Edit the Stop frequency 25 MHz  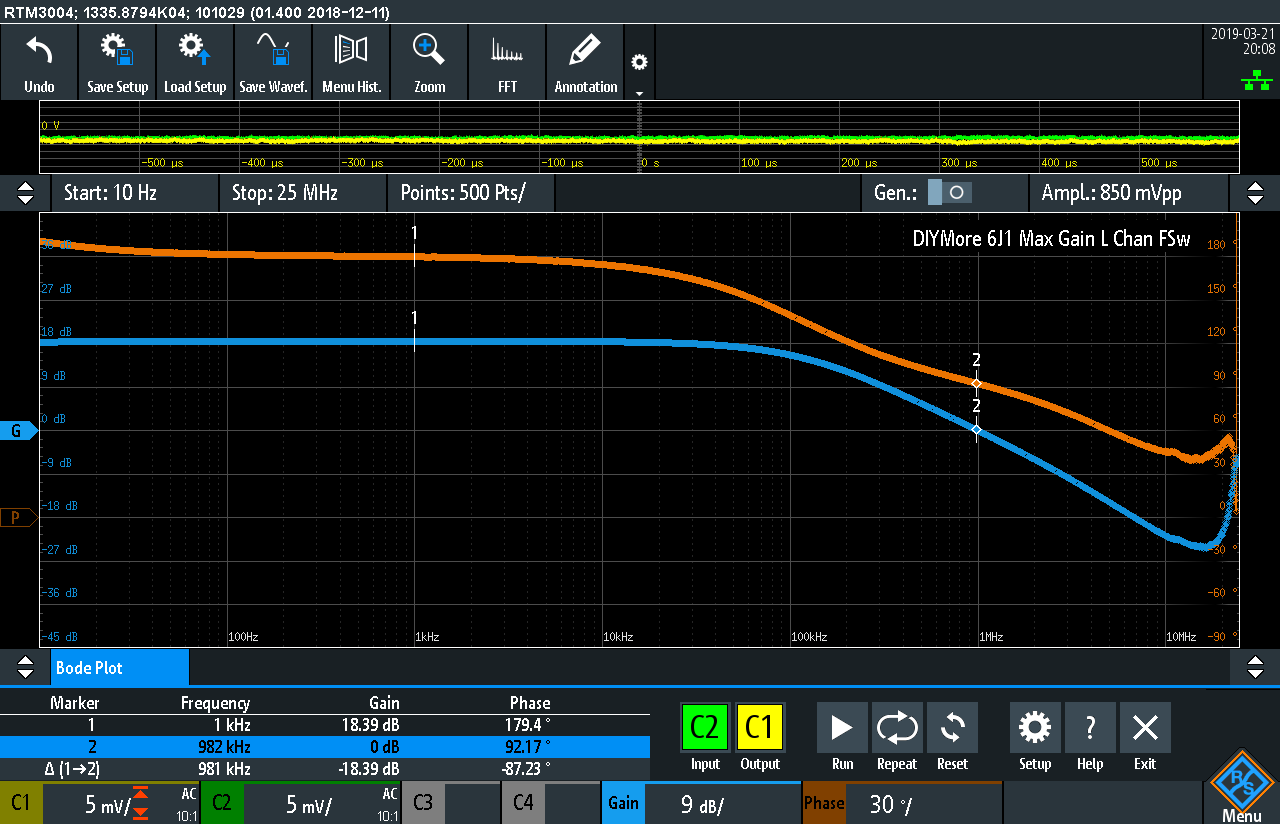(x=302, y=192)
